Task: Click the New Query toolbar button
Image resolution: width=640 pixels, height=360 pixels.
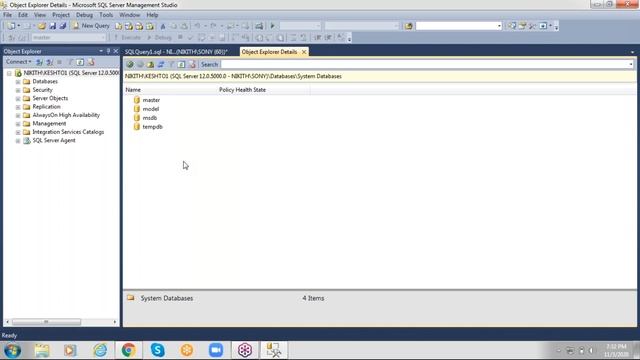Action: click(x=91, y=26)
